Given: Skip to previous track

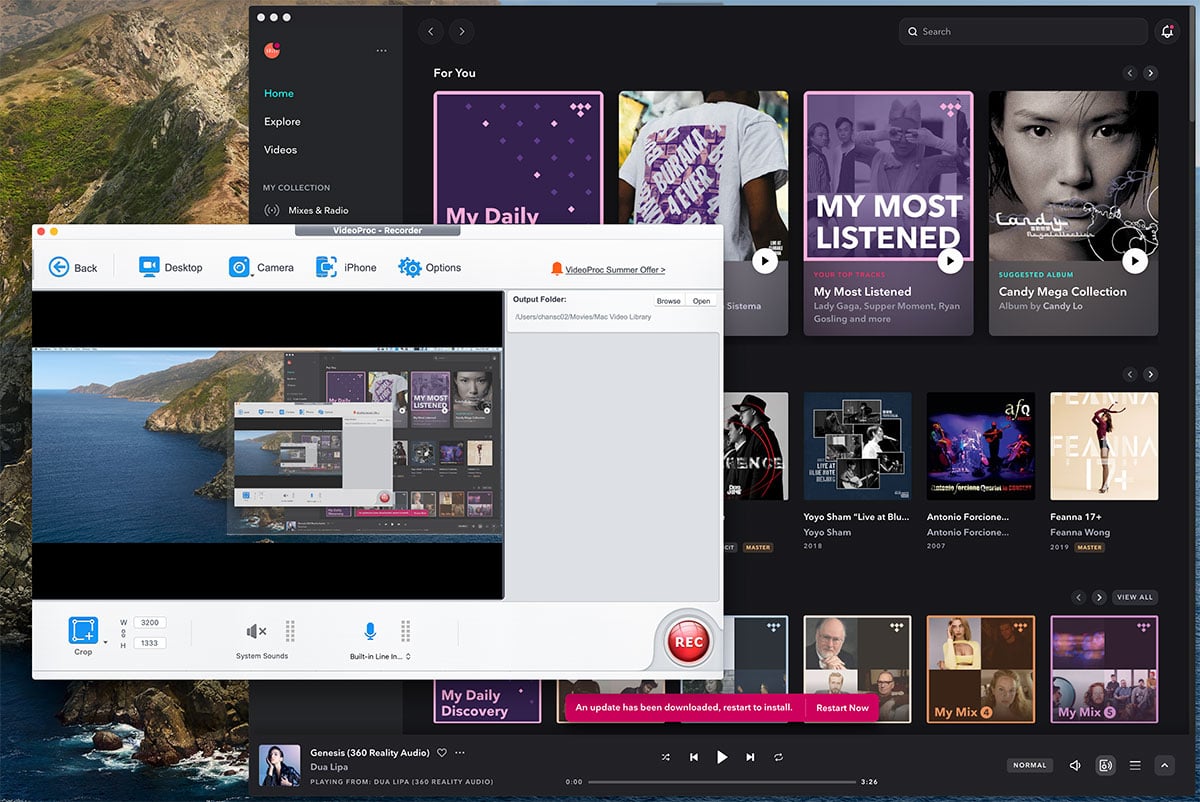Looking at the screenshot, I should [x=694, y=758].
